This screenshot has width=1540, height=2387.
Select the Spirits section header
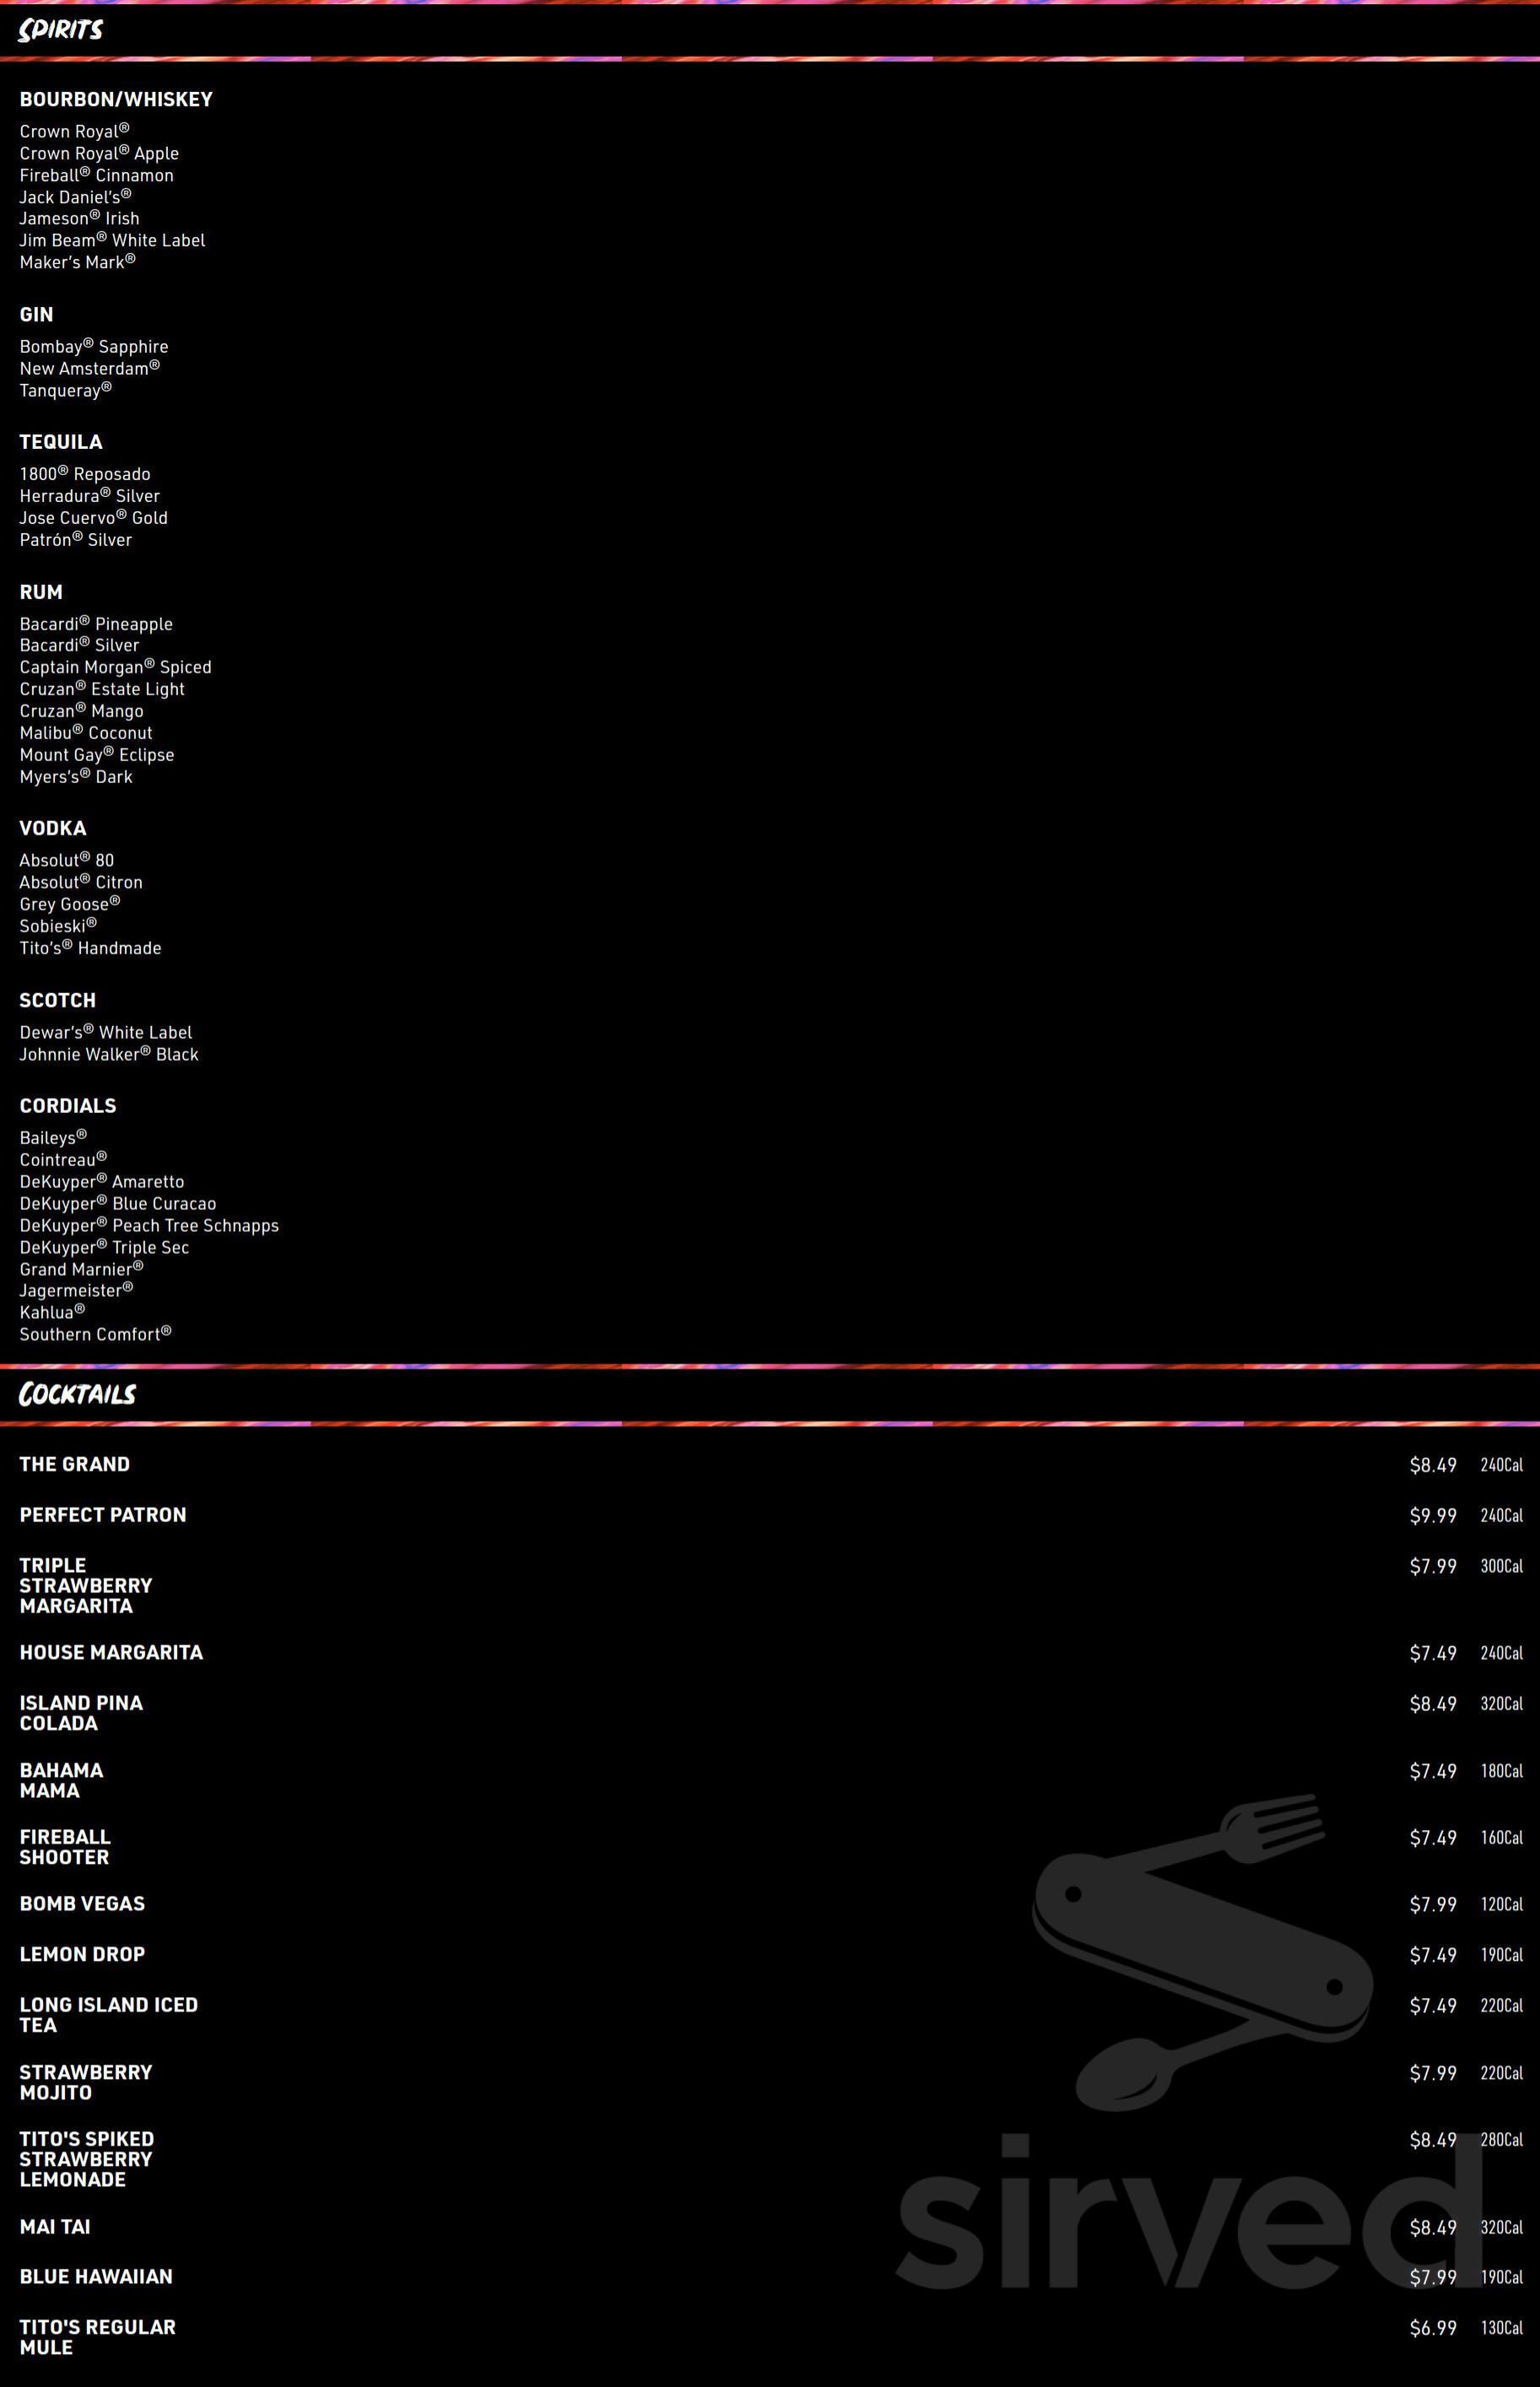coord(61,30)
